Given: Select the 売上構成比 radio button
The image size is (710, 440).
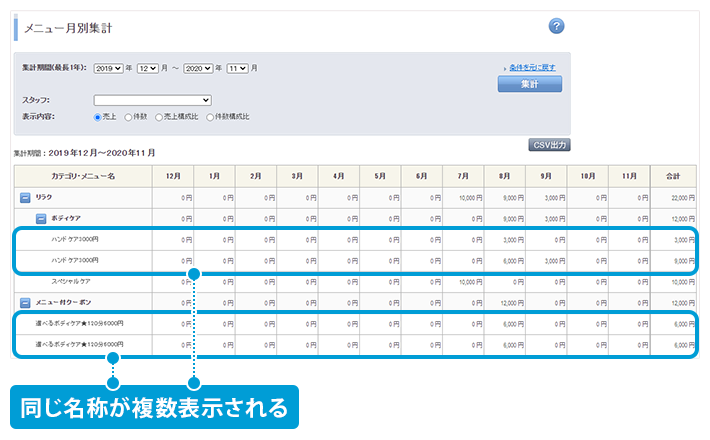Looking at the screenshot, I should [158, 117].
